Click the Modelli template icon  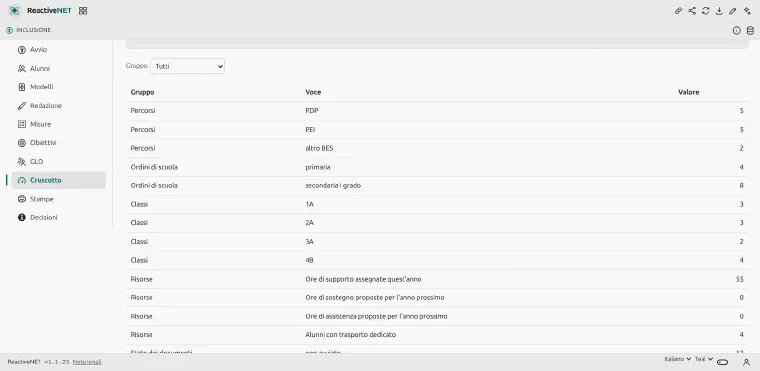pyautogui.click(x=22, y=87)
